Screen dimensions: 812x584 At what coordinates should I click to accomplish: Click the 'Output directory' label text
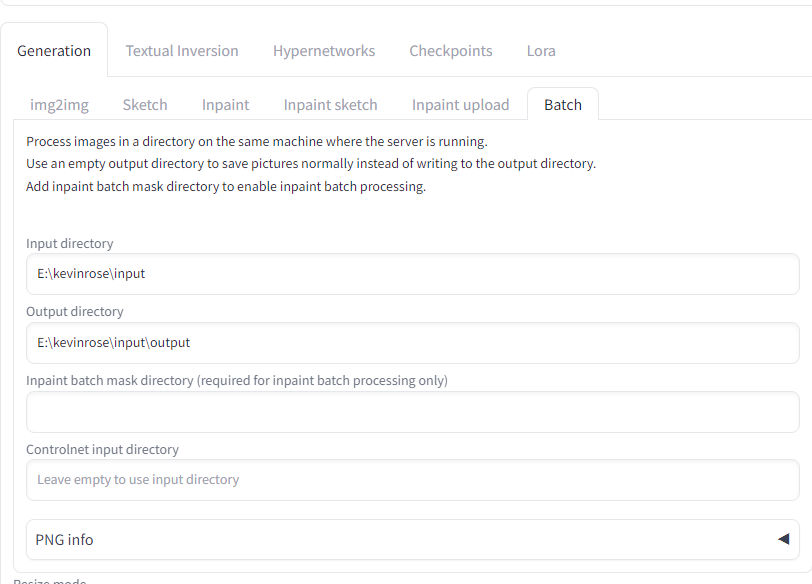pyautogui.click(x=75, y=312)
